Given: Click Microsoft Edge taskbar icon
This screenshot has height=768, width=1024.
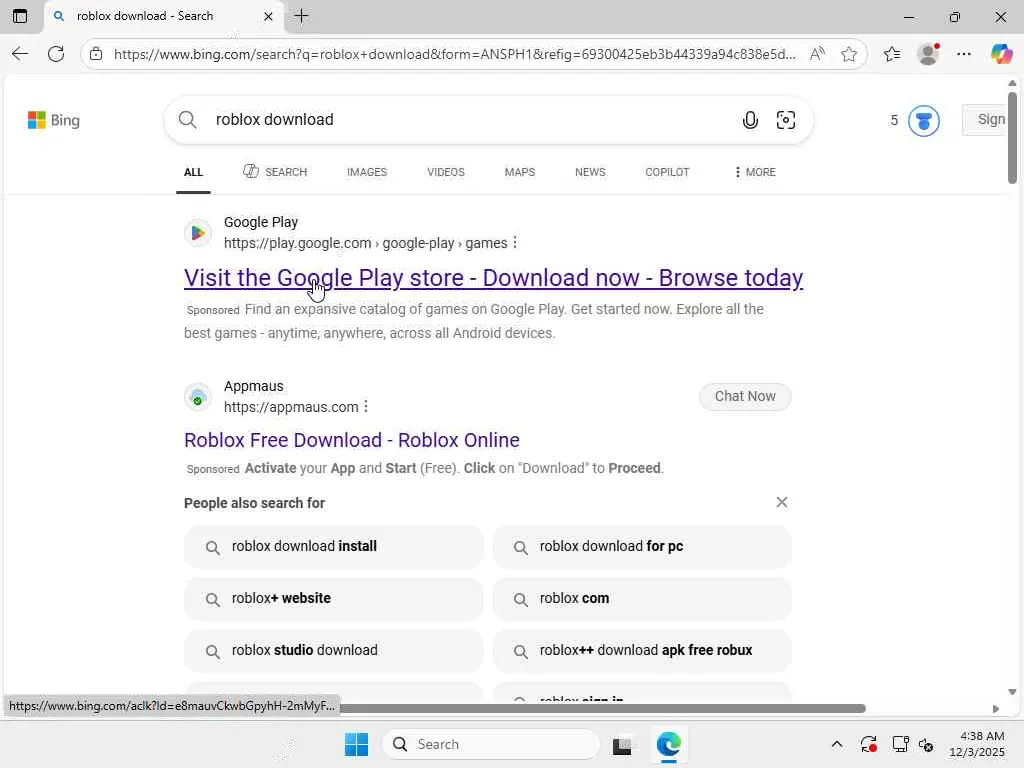Looking at the screenshot, I should (x=669, y=744).
